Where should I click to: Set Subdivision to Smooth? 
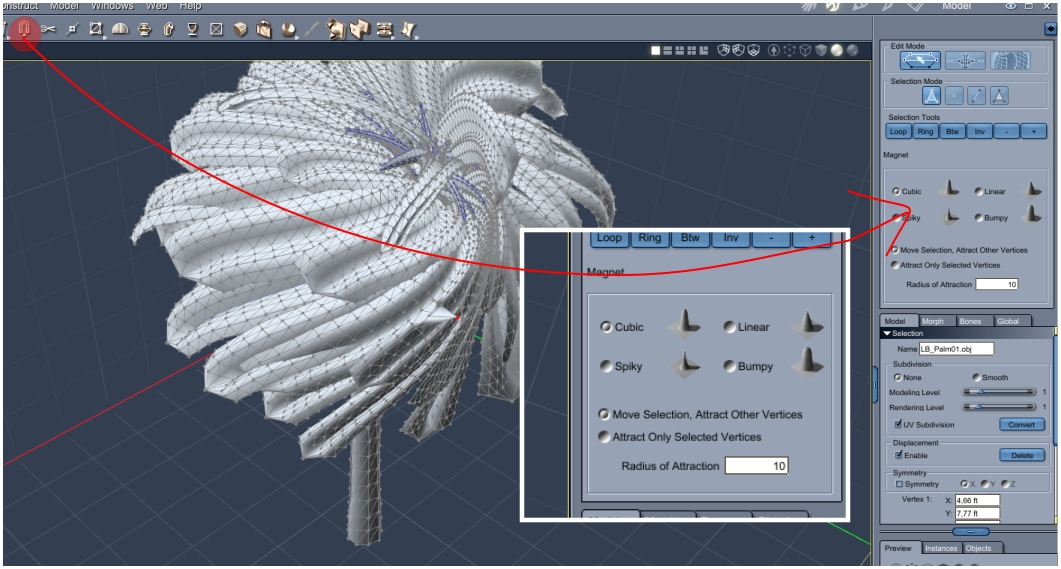point(976,378)
